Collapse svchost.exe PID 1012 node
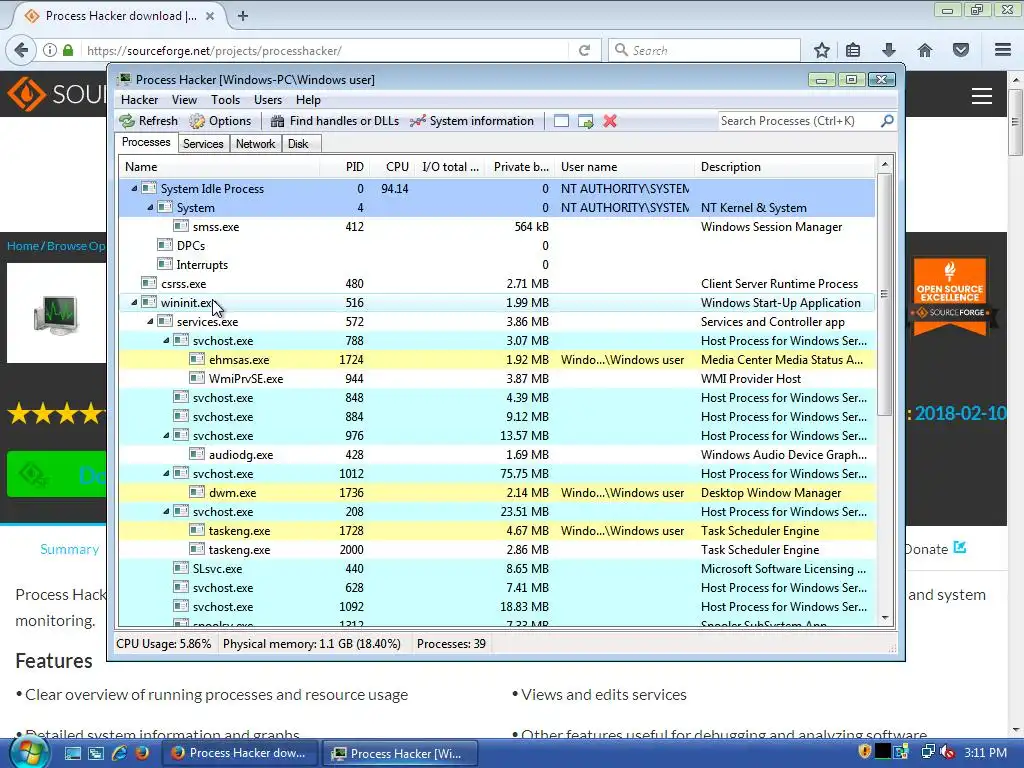The height and width of the screenshot is (768, 1024). 166,473
